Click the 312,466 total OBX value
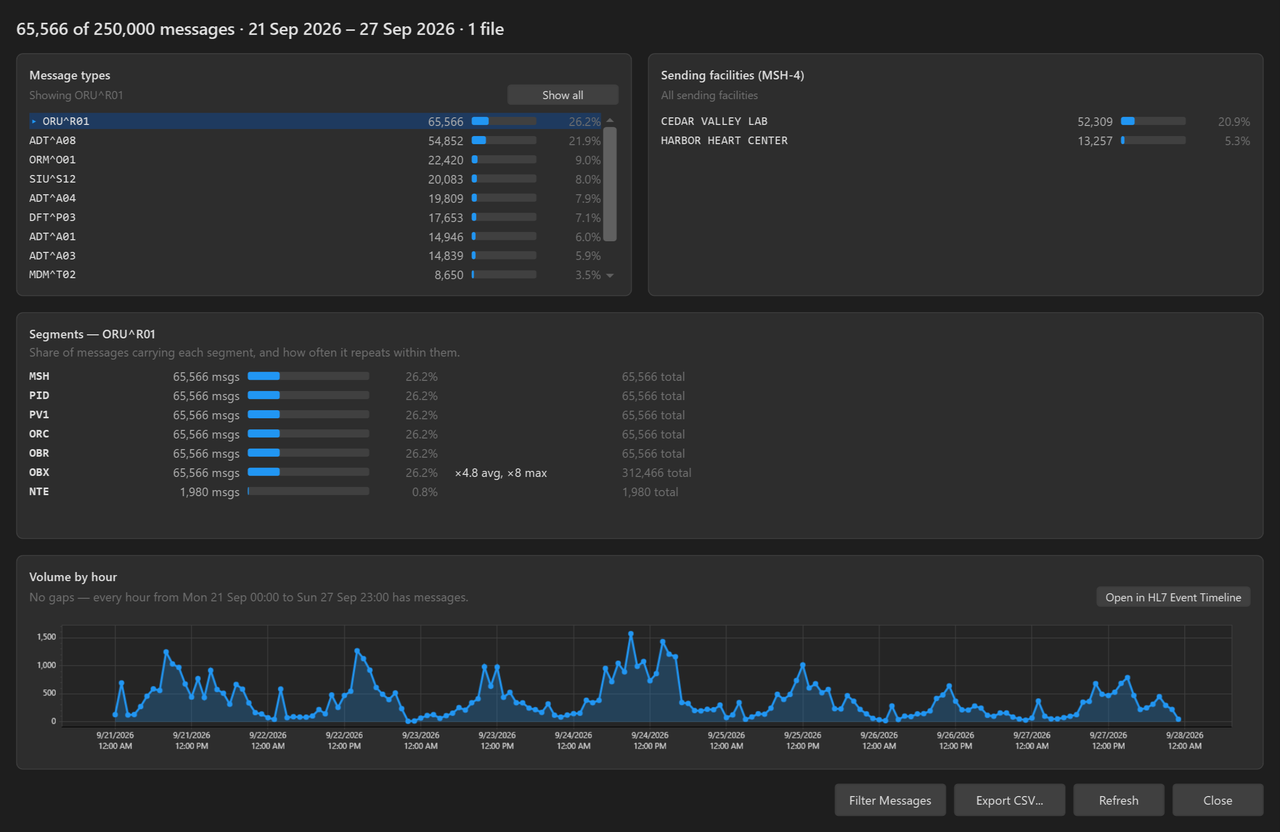 [x=656, y=473]
